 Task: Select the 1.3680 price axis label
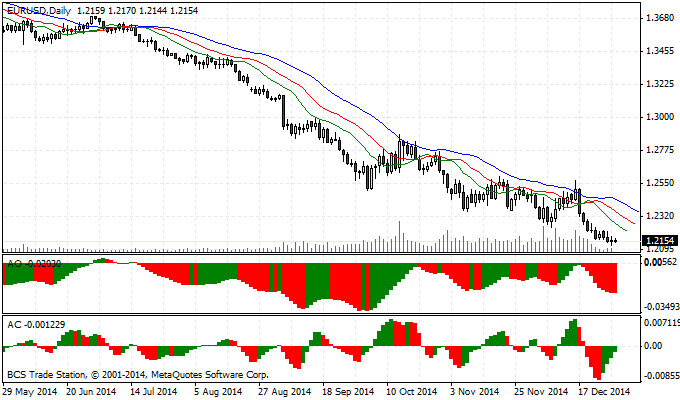click(660, 18)
